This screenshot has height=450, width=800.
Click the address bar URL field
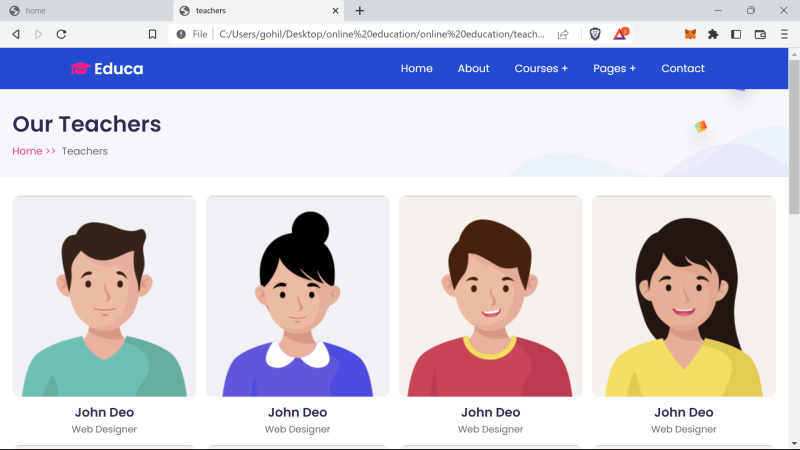(382, 34)
